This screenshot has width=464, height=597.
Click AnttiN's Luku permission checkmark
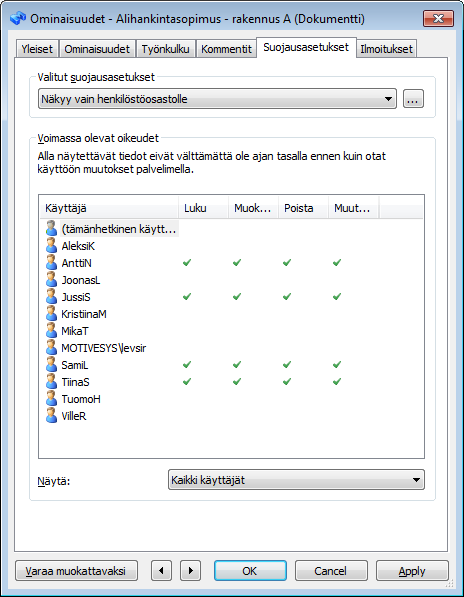click(187, 262)
